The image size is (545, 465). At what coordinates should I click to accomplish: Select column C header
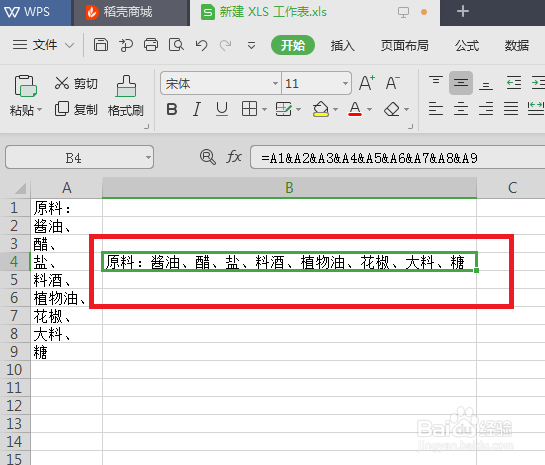pyautogui.click(x=511, y=188)
